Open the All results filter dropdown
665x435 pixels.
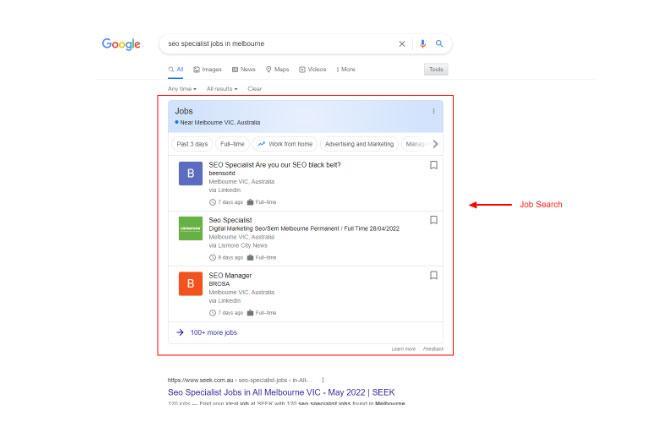pos(222,89)
